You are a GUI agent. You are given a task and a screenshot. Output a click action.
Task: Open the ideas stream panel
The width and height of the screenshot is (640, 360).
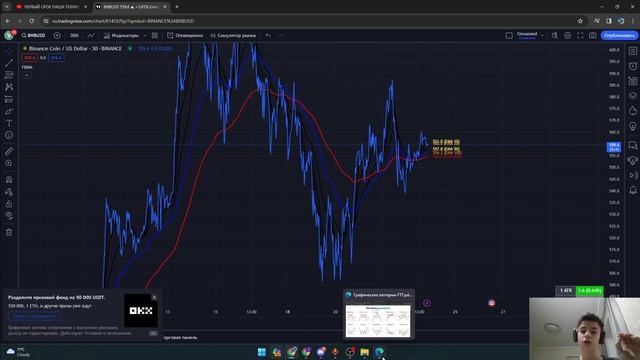pyautogui.click(x=633, y=160)
